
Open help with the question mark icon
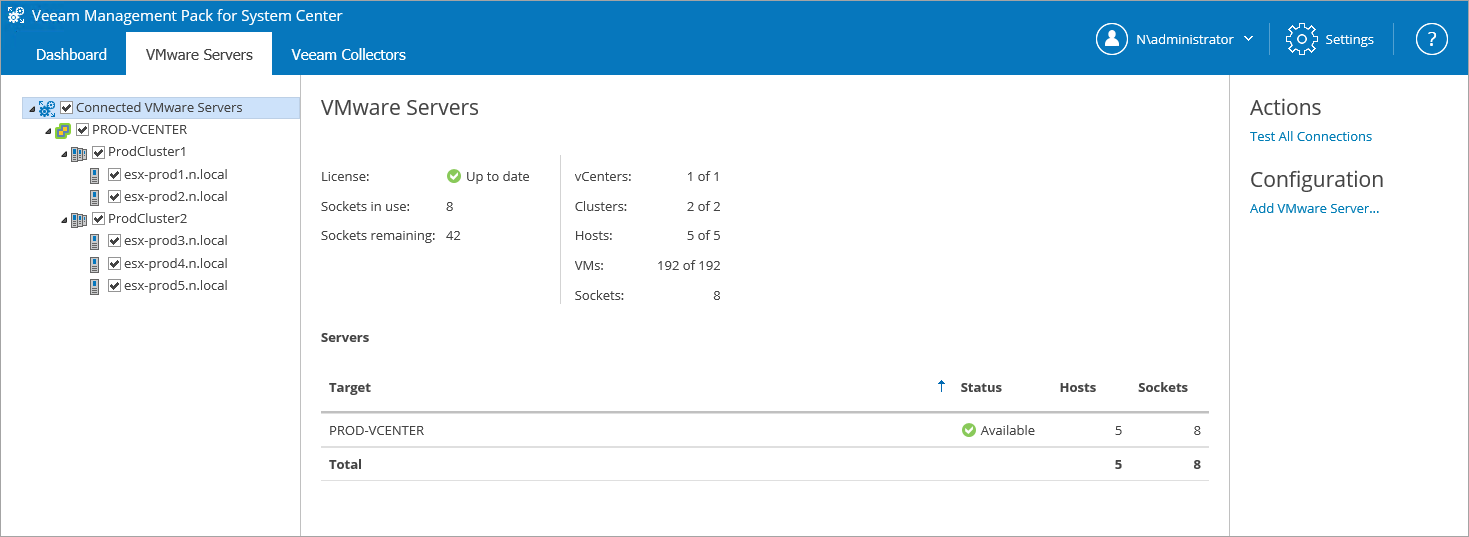tap(1431, 39)
